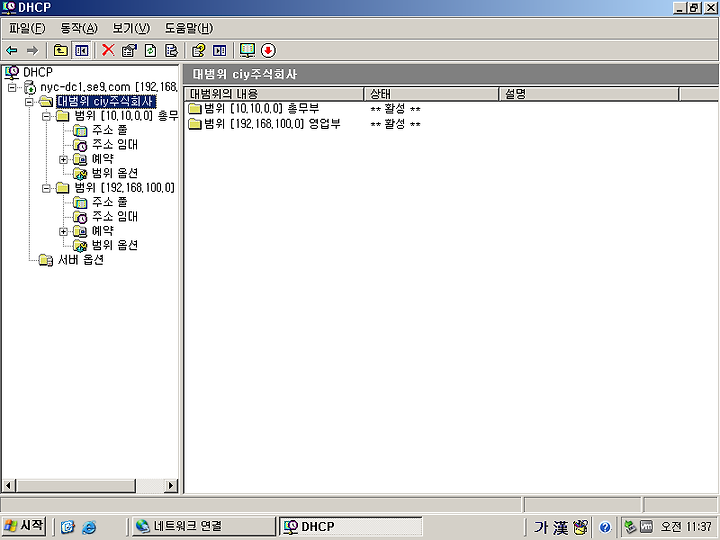Open 범위 옵션 under 192.168.100.0 scope
The width and height of the screenshot is (720, 540).
click(x=115, y=245)
